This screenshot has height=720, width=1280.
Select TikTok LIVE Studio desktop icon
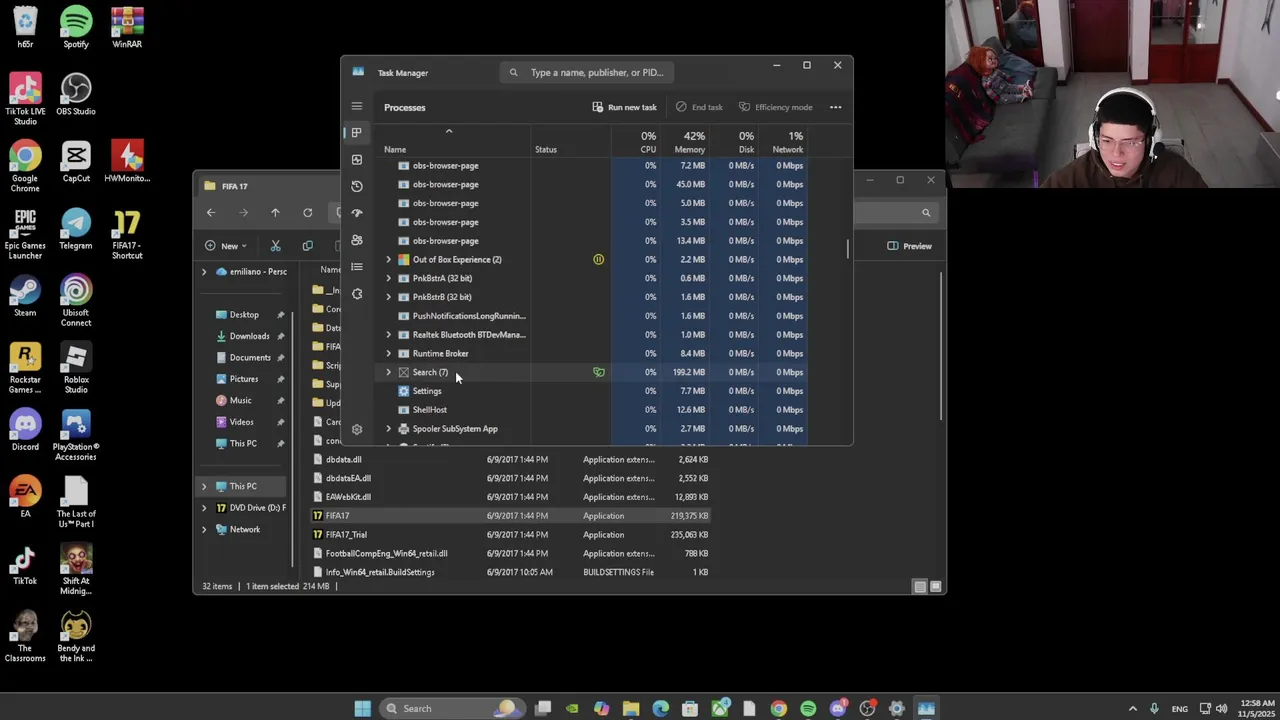coord(25,100)
